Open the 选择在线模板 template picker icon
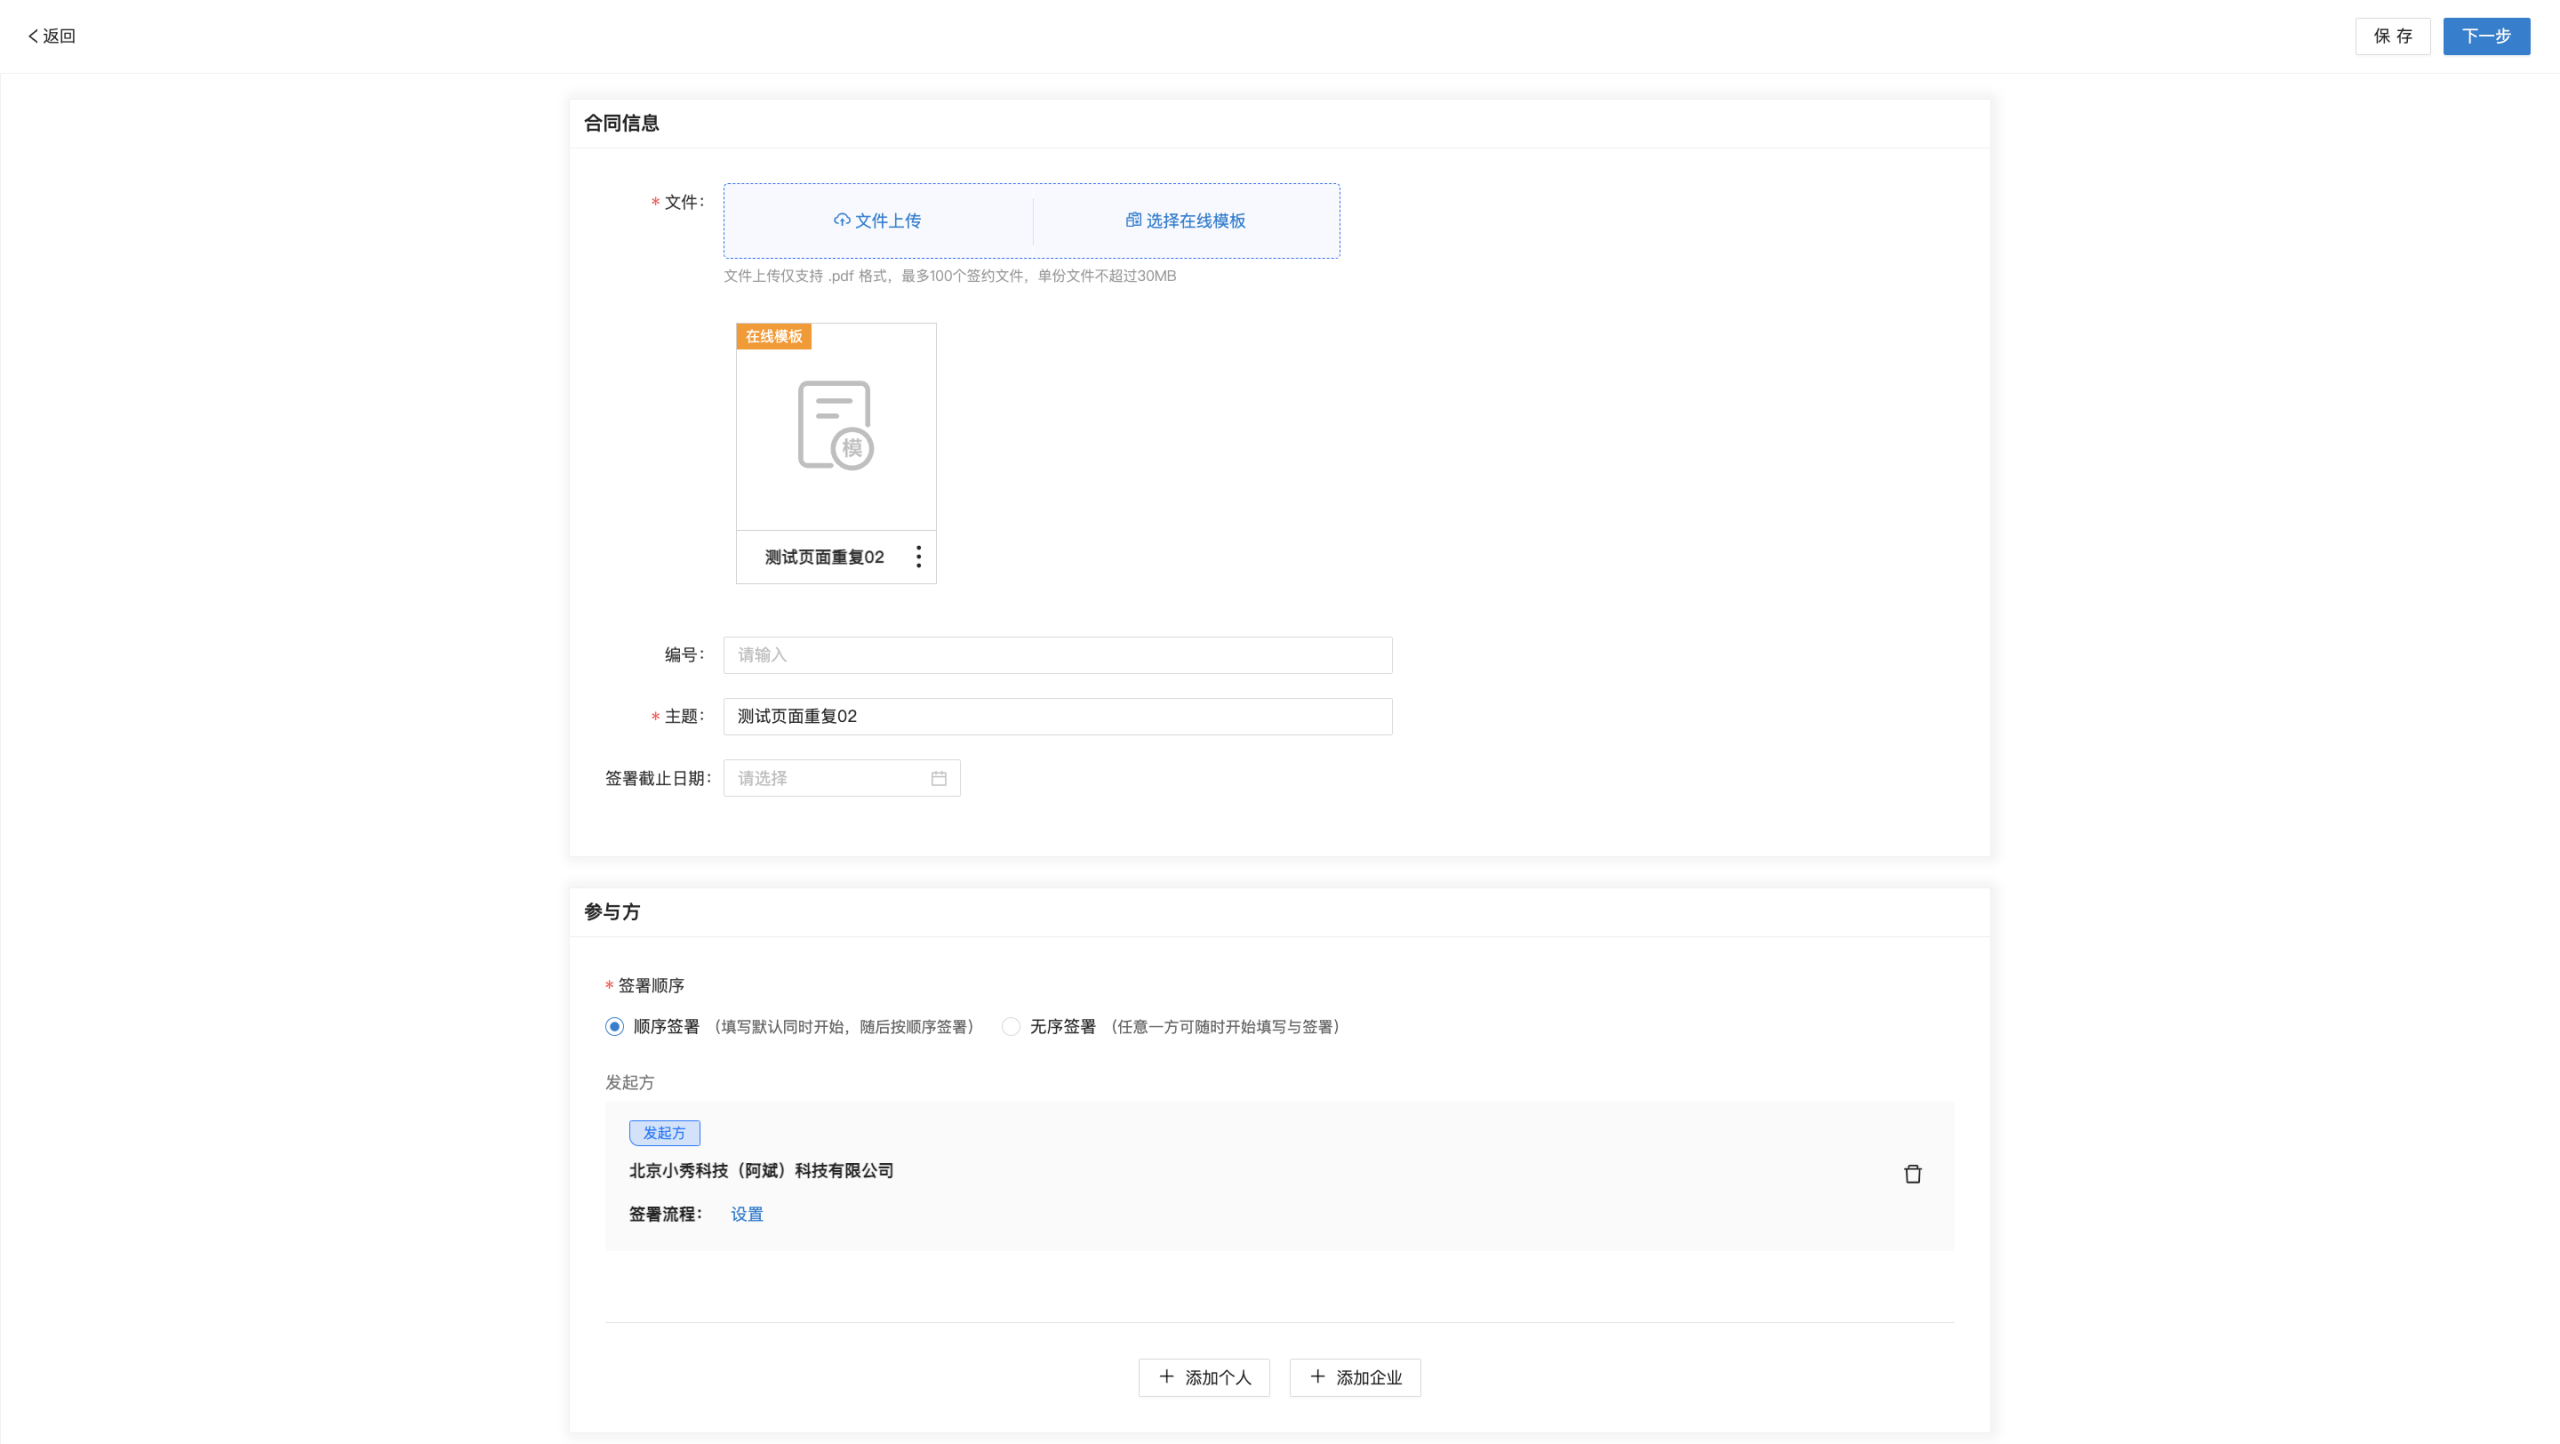 (x=1132, y=221)
